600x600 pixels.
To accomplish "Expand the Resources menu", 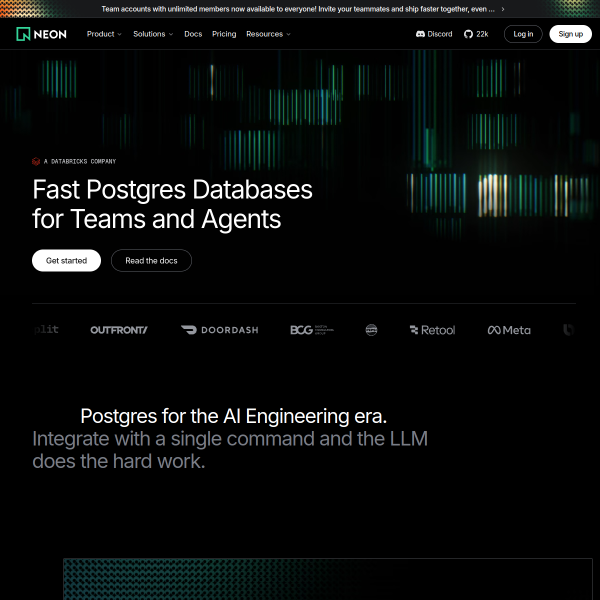I will coord(268,34).
